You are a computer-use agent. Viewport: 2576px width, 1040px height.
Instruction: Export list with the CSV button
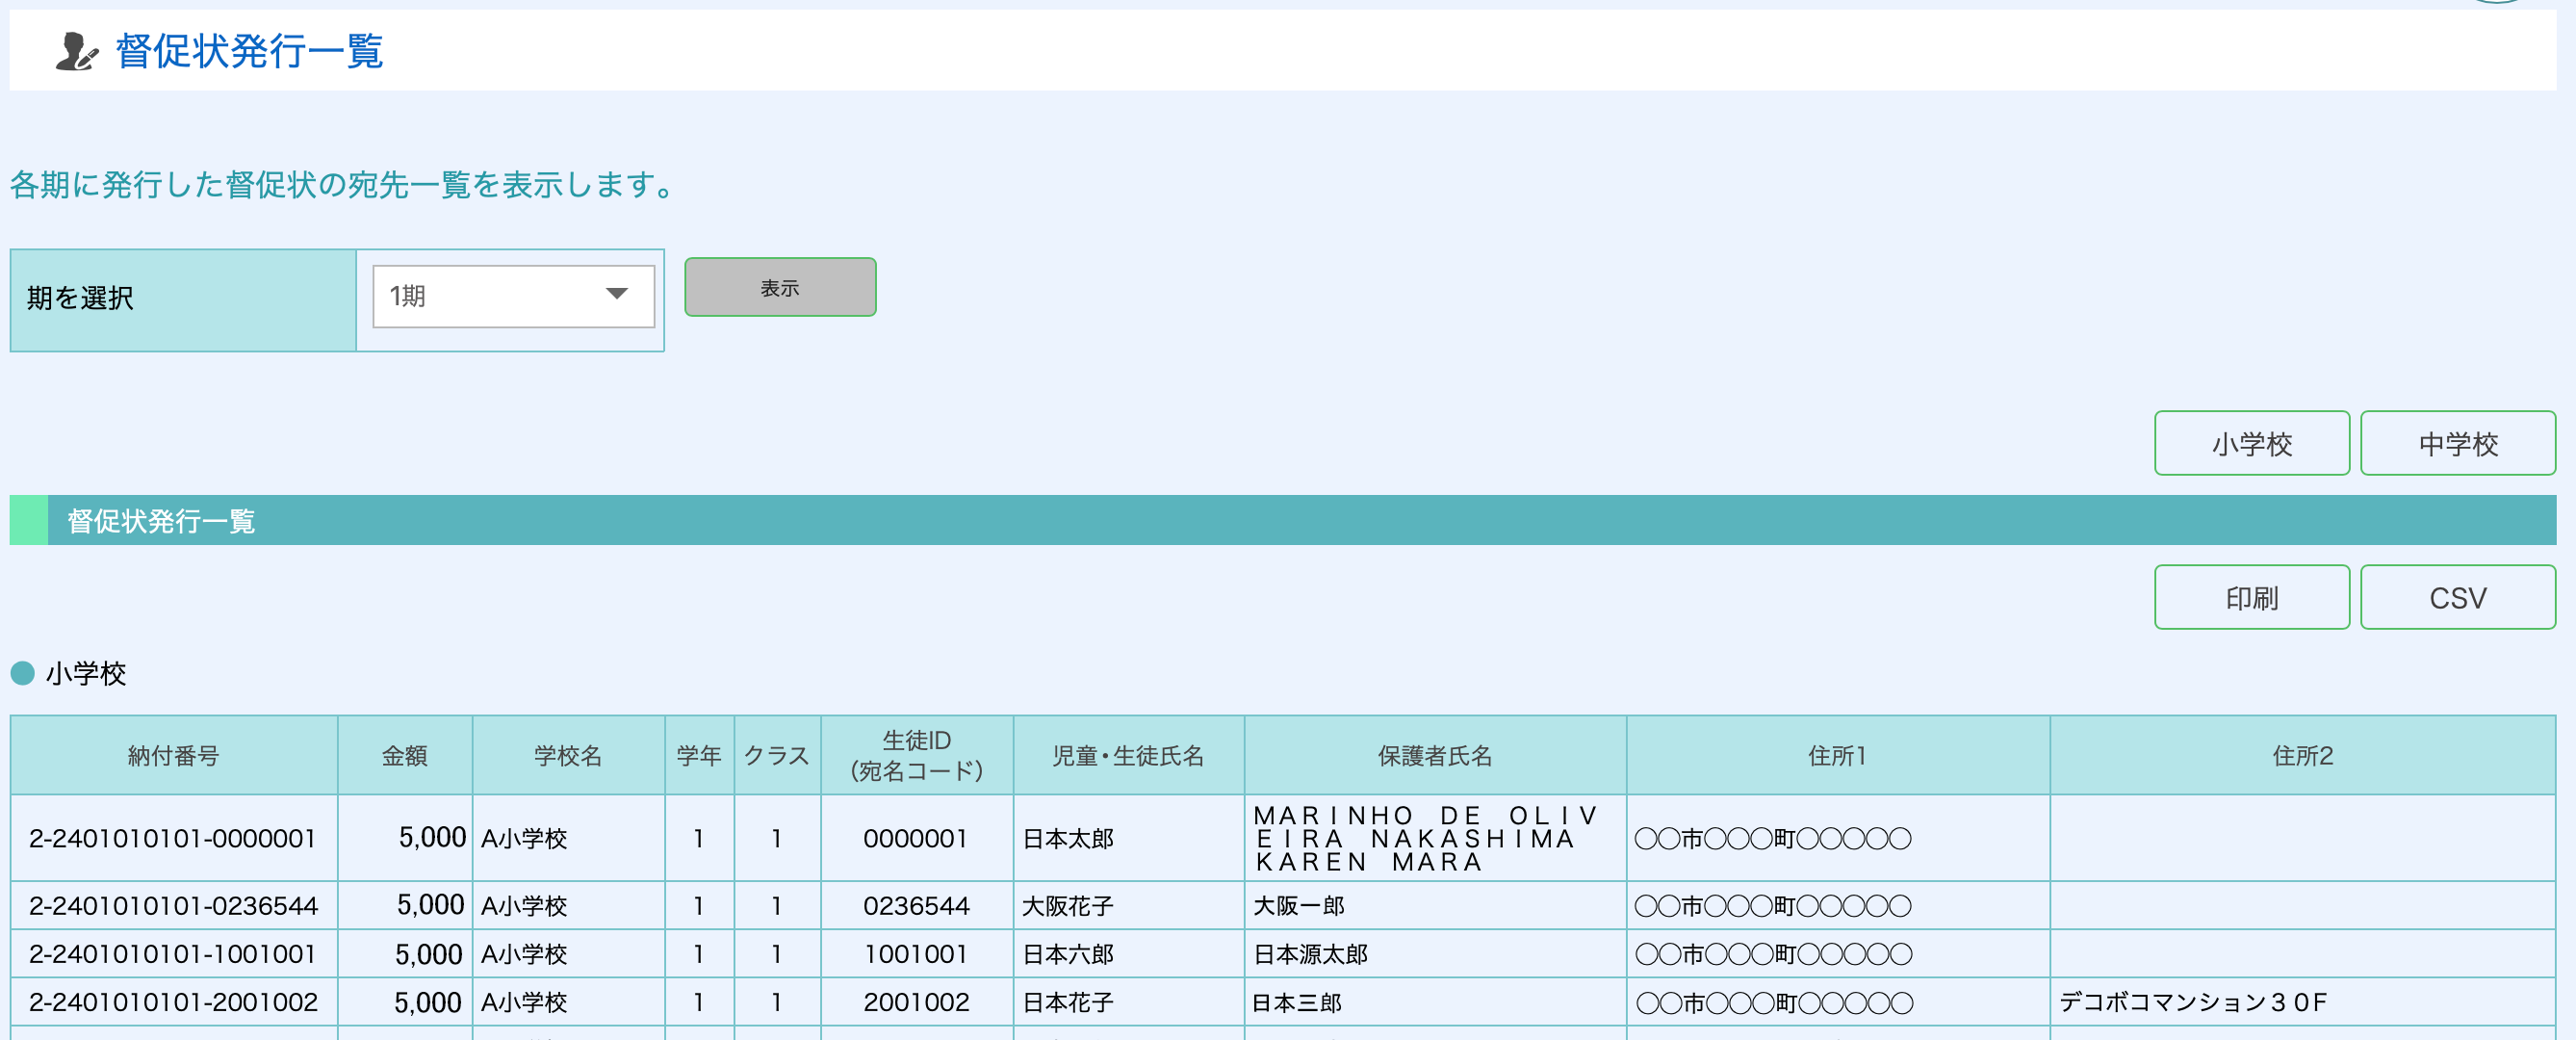coord(2457,597)
